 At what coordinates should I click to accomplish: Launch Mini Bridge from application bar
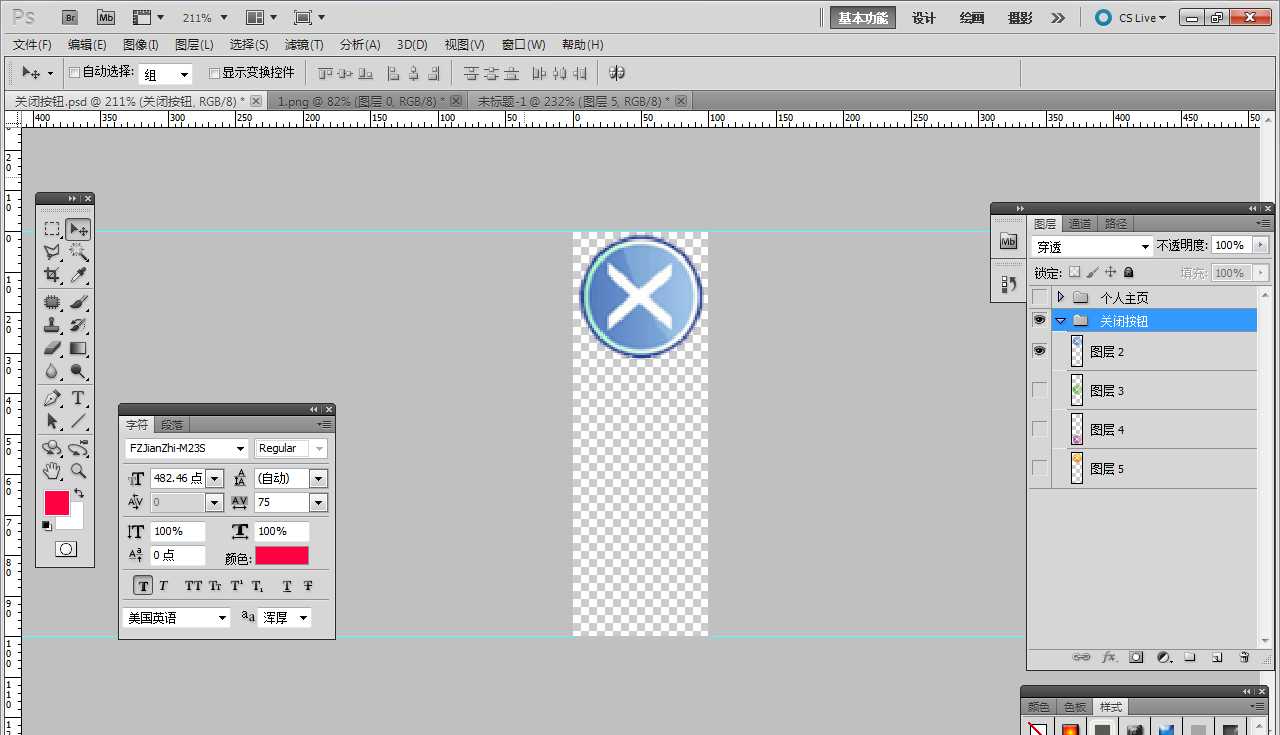click(x=106, y=17)
